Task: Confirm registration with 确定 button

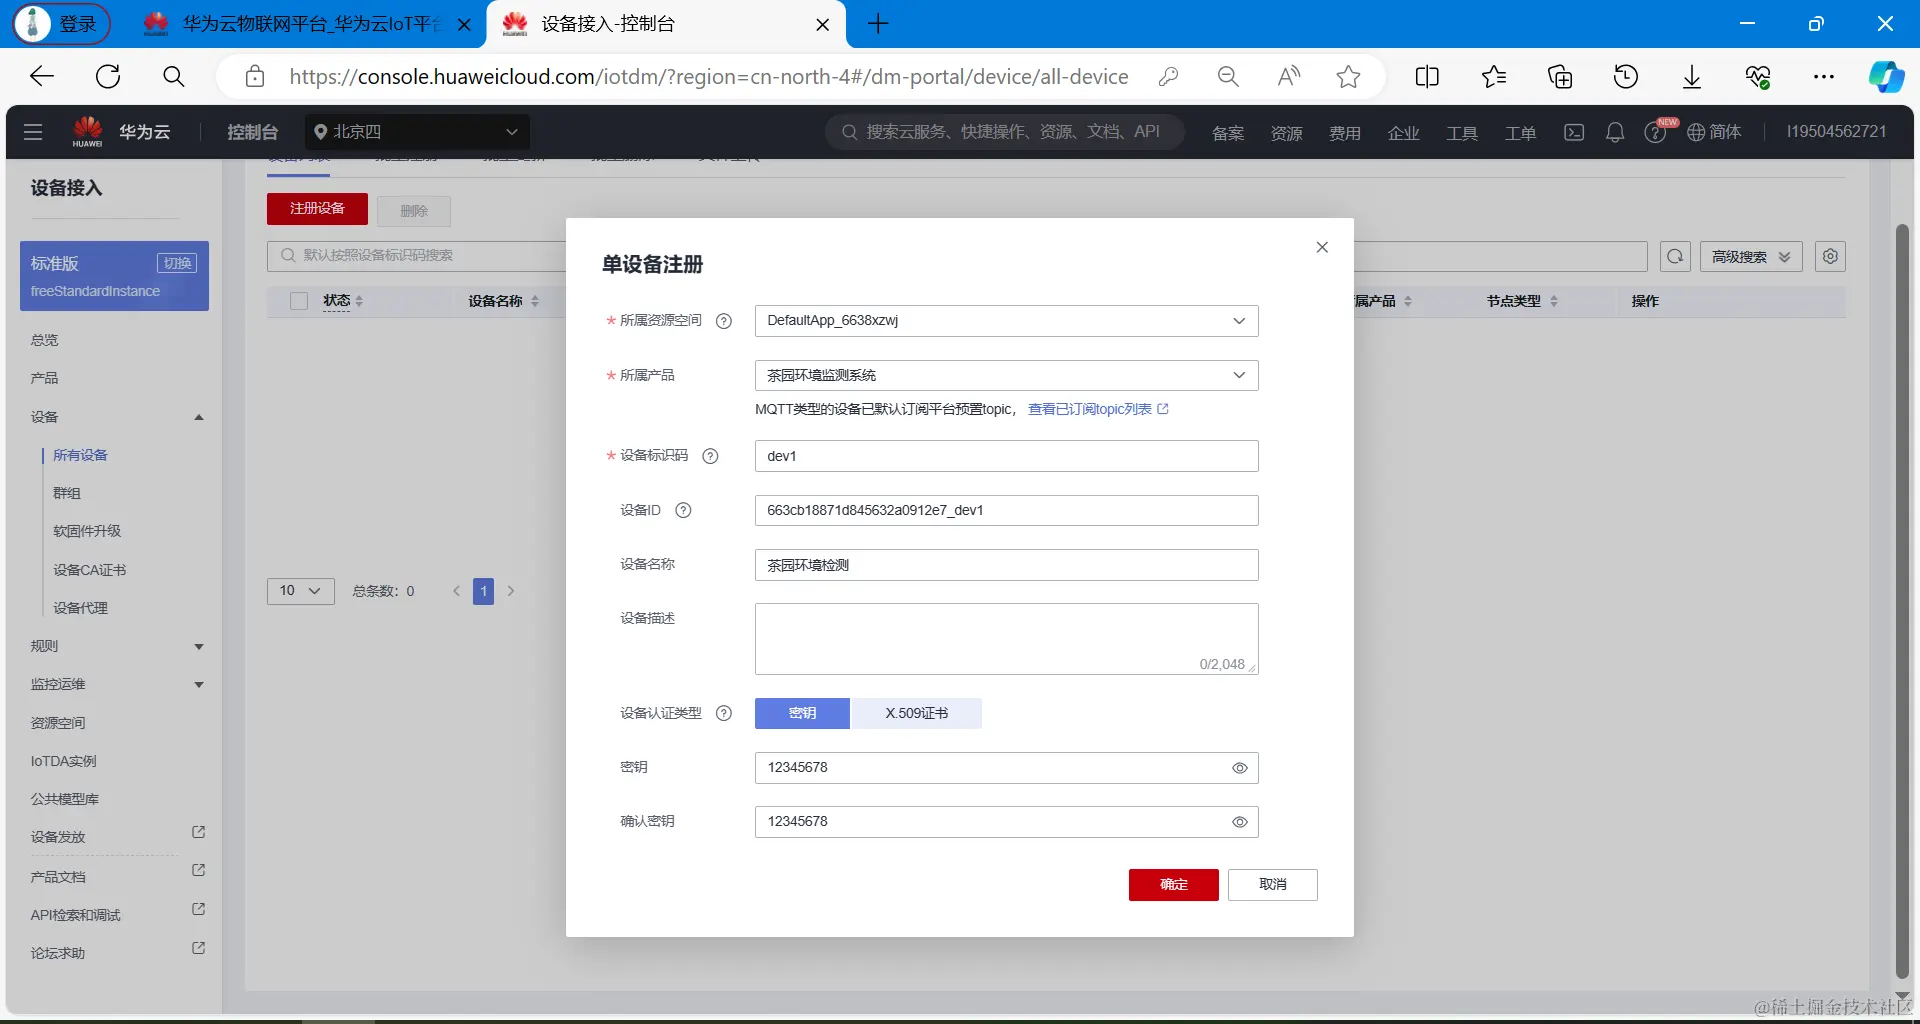Action: click(x=1174, y=885)
